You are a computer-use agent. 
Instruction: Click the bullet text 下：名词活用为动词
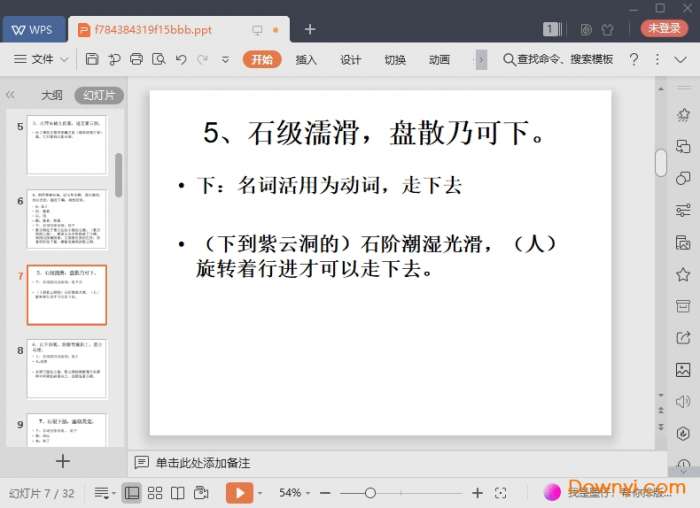(329, 185)
